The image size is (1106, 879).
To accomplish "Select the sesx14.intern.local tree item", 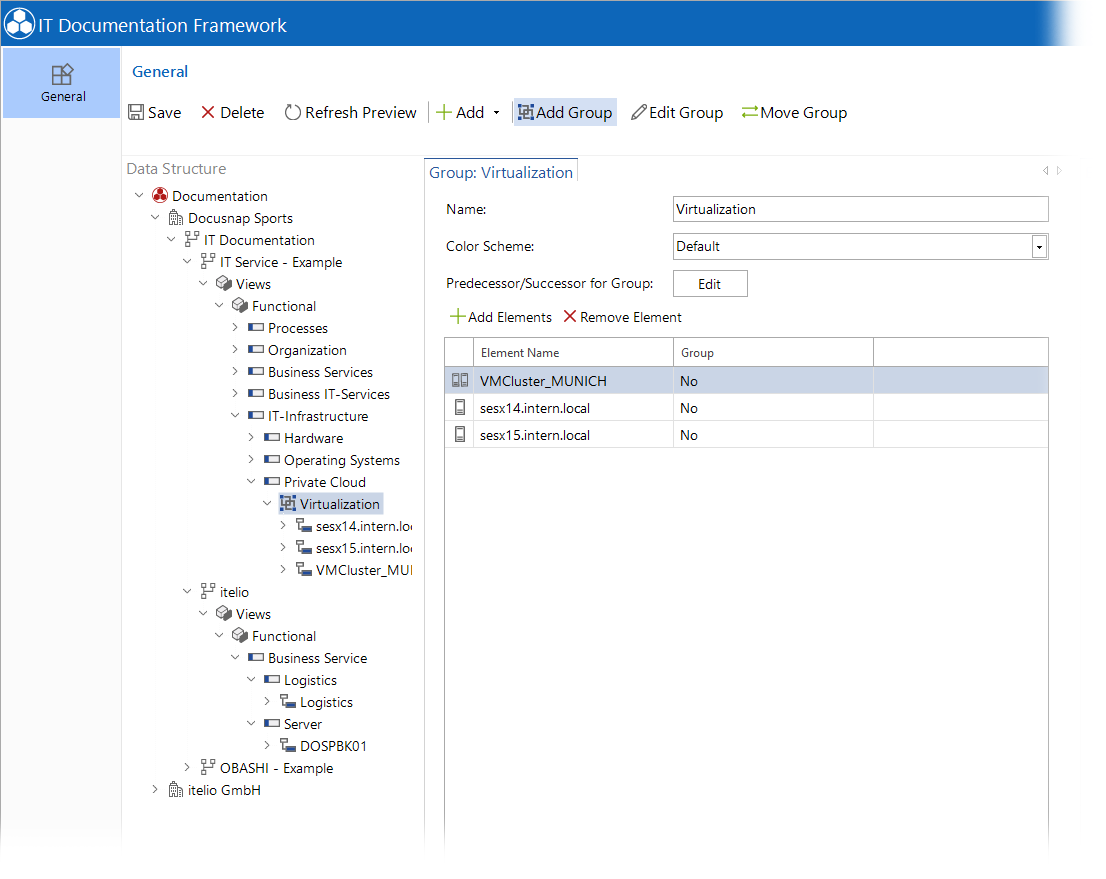I will [364, 526].
